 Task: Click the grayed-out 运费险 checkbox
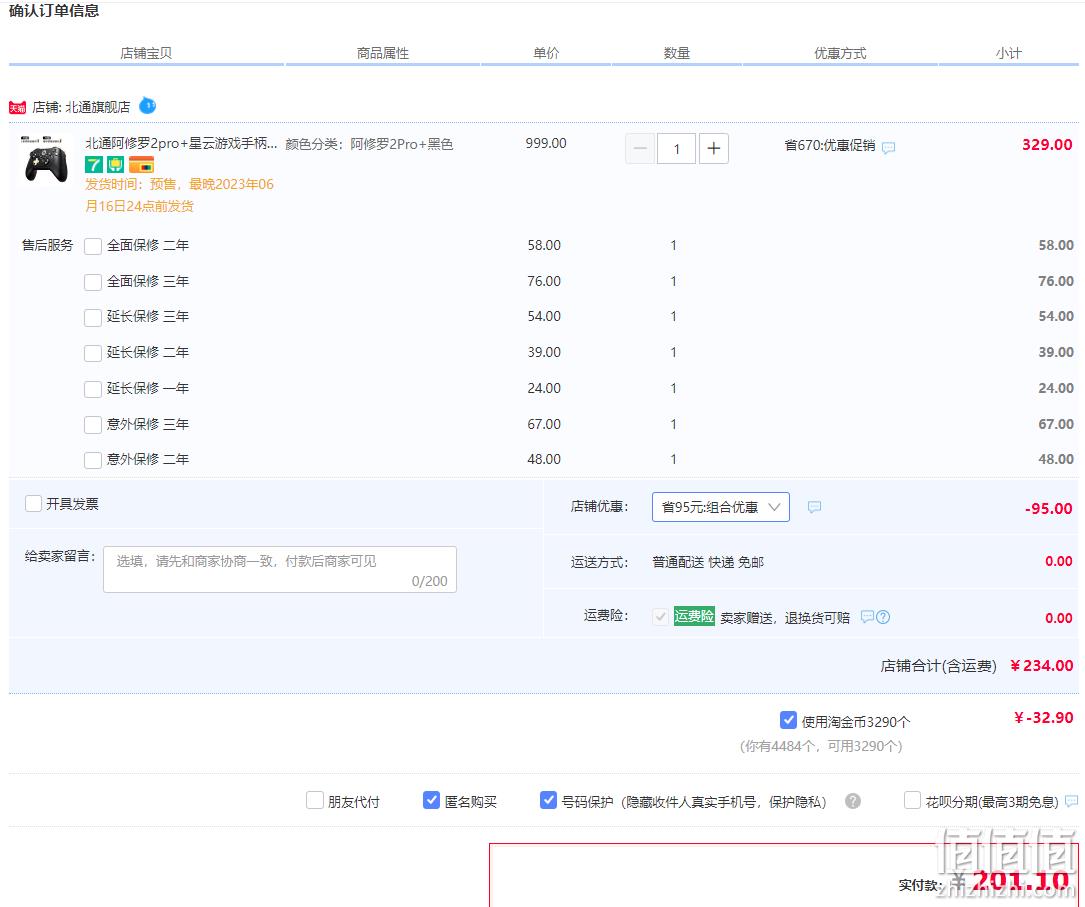661,616
